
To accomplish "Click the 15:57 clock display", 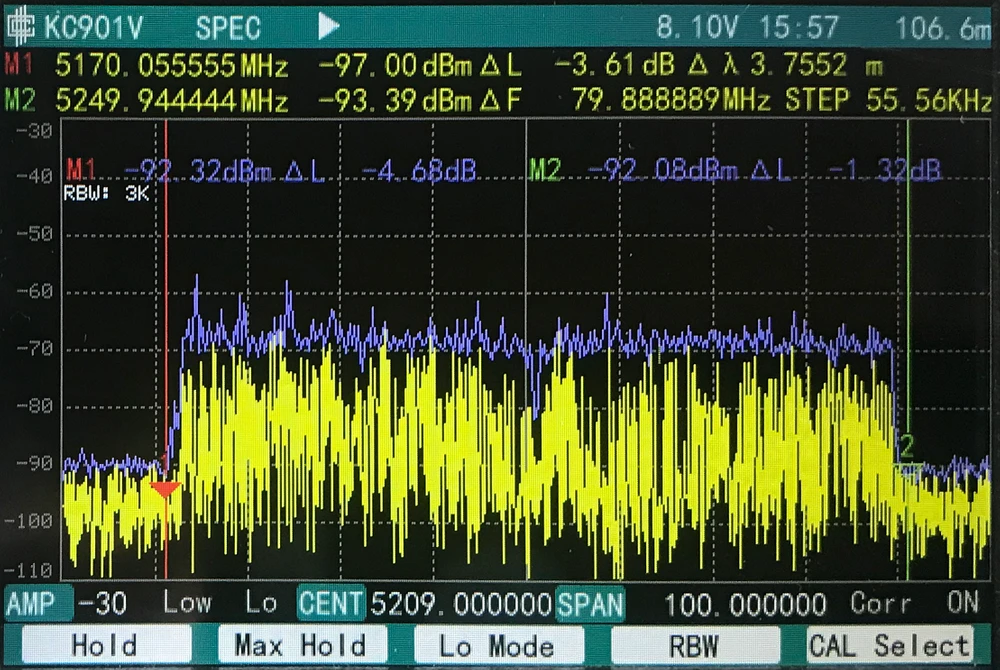I will click(x=799, y=27).
